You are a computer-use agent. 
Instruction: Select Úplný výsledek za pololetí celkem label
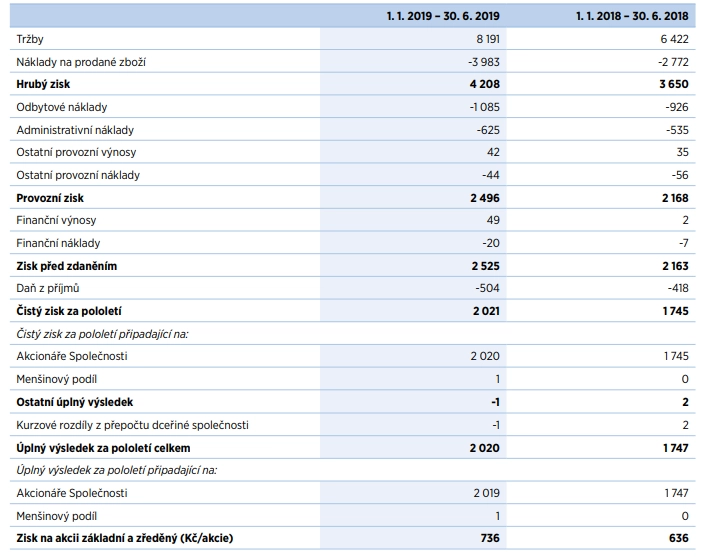click(103, 448)
